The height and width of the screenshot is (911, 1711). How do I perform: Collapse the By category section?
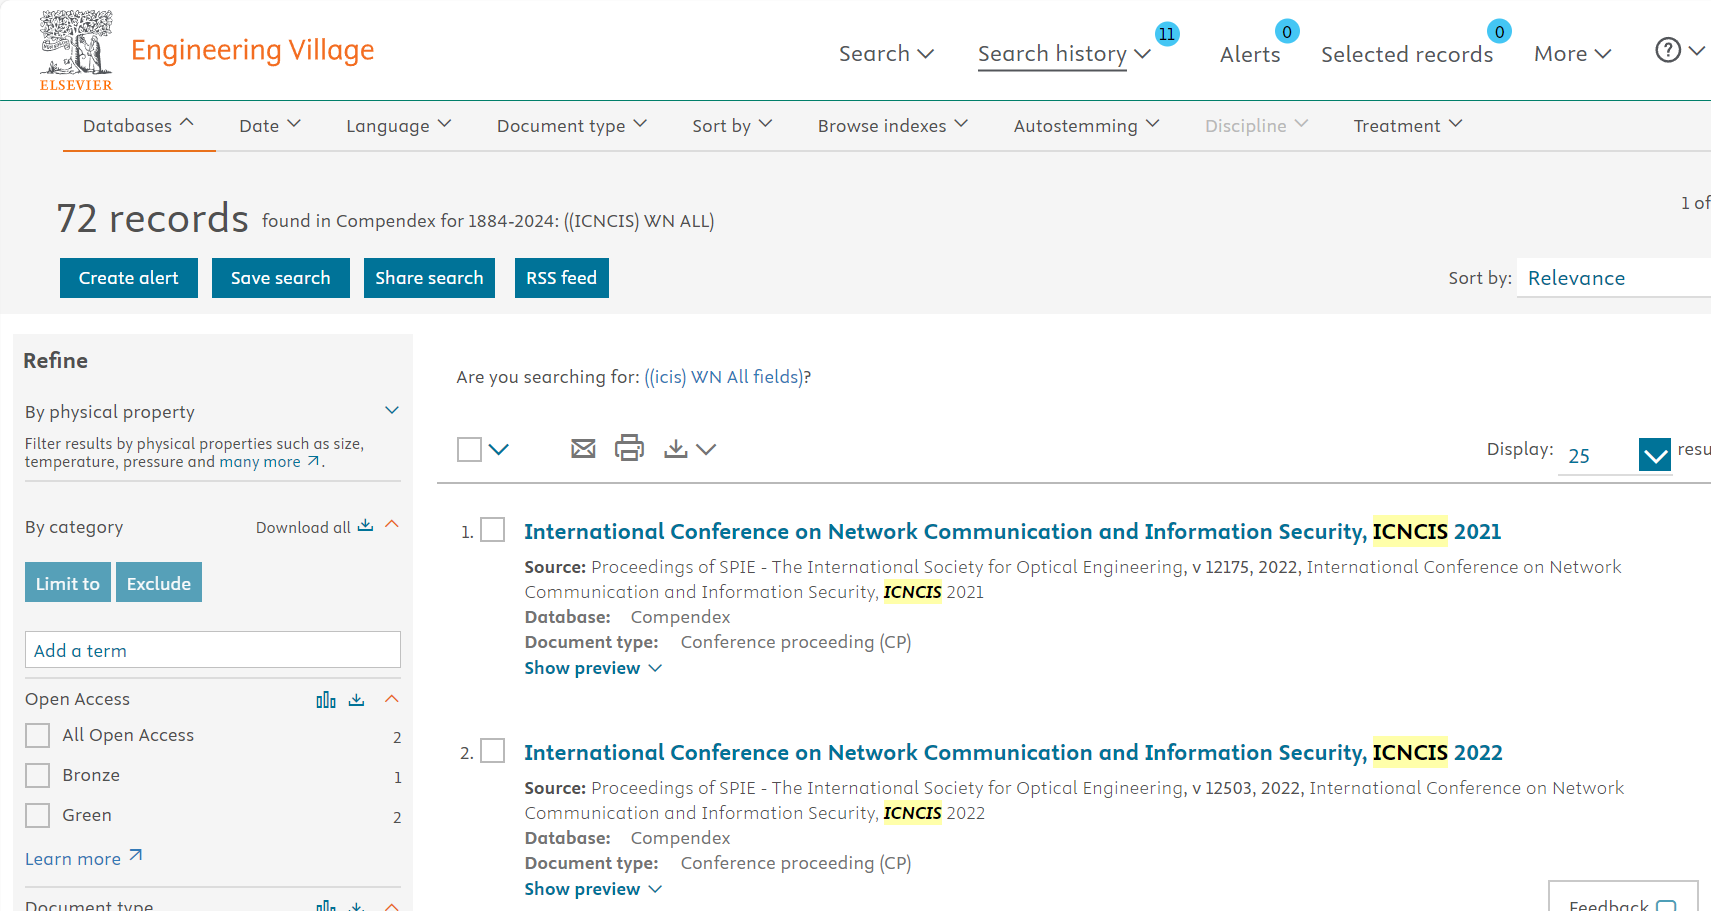pos(392,525)
